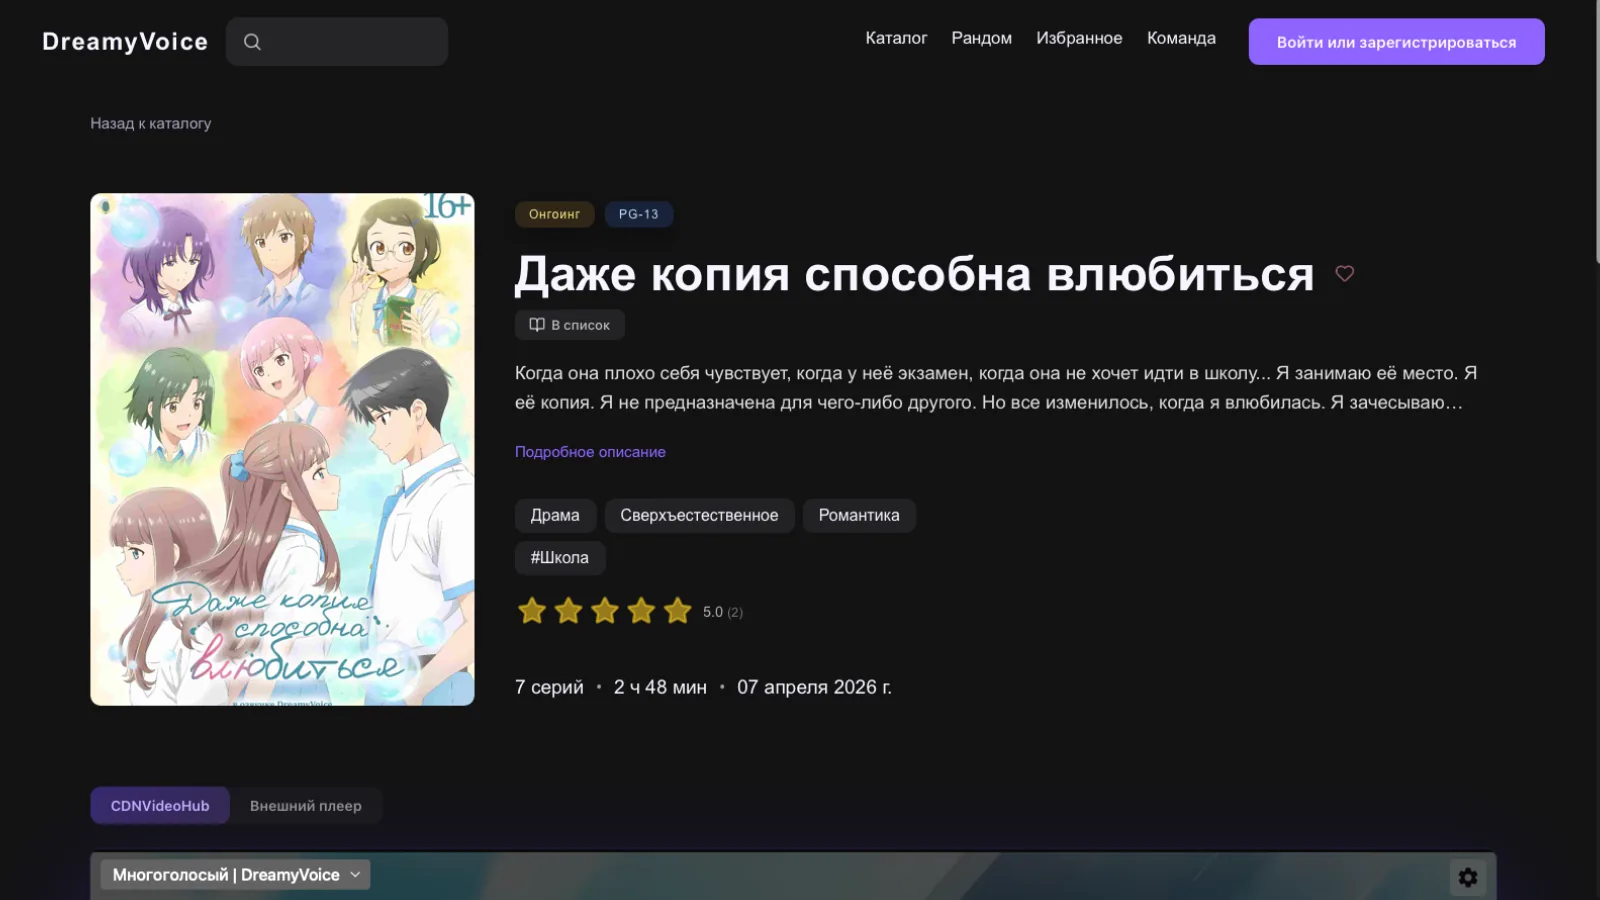Select the Романтика genre tag
The width and height of the screenshot is (1600, 900).
[859, 515]
